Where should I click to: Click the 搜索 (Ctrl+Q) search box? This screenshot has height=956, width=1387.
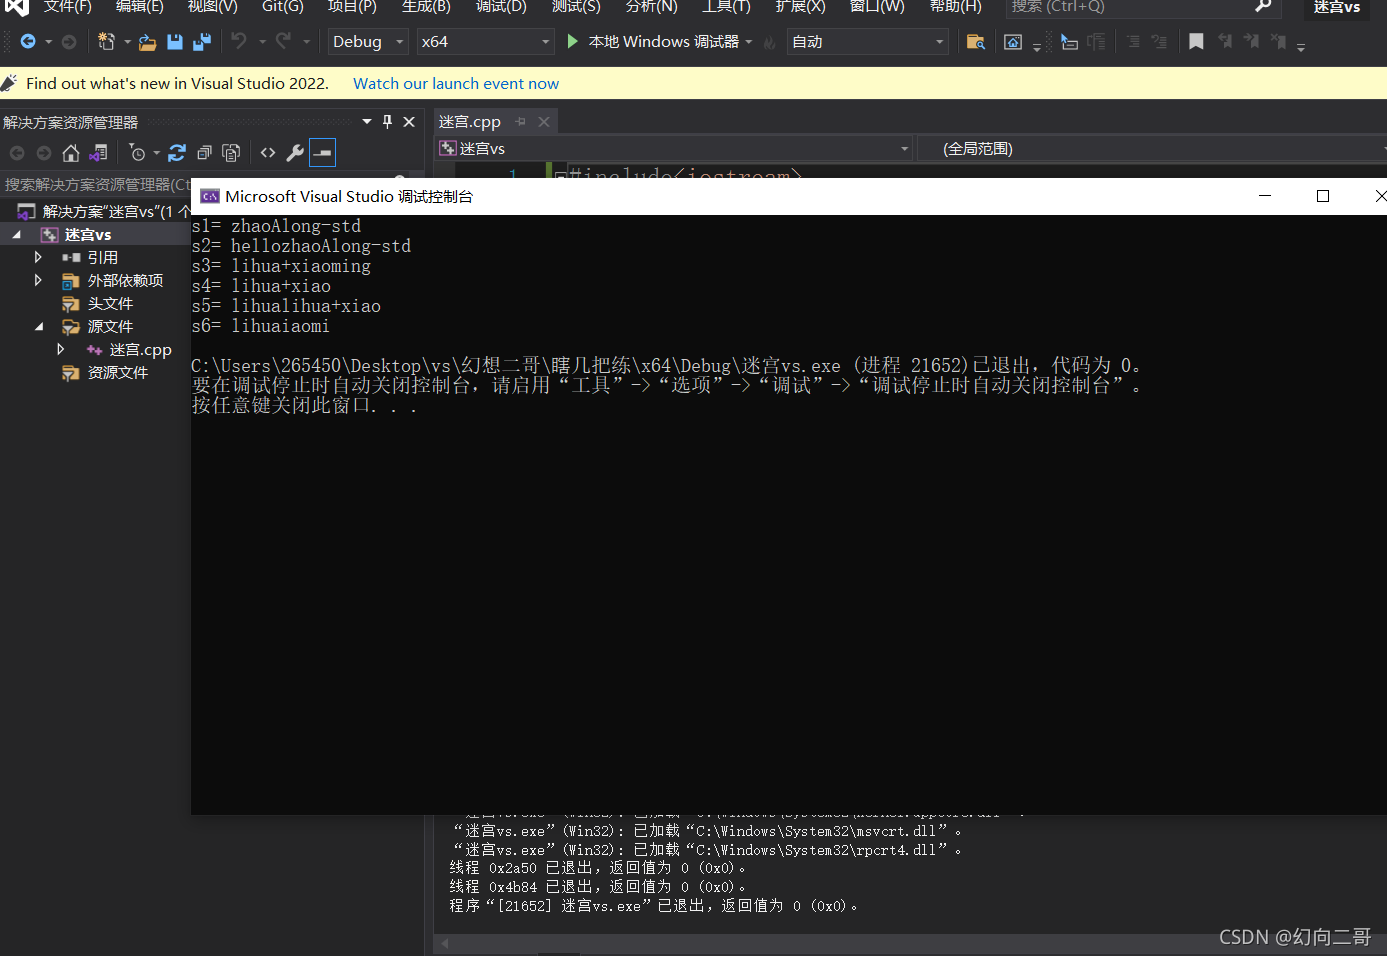tap(1144, 7)
